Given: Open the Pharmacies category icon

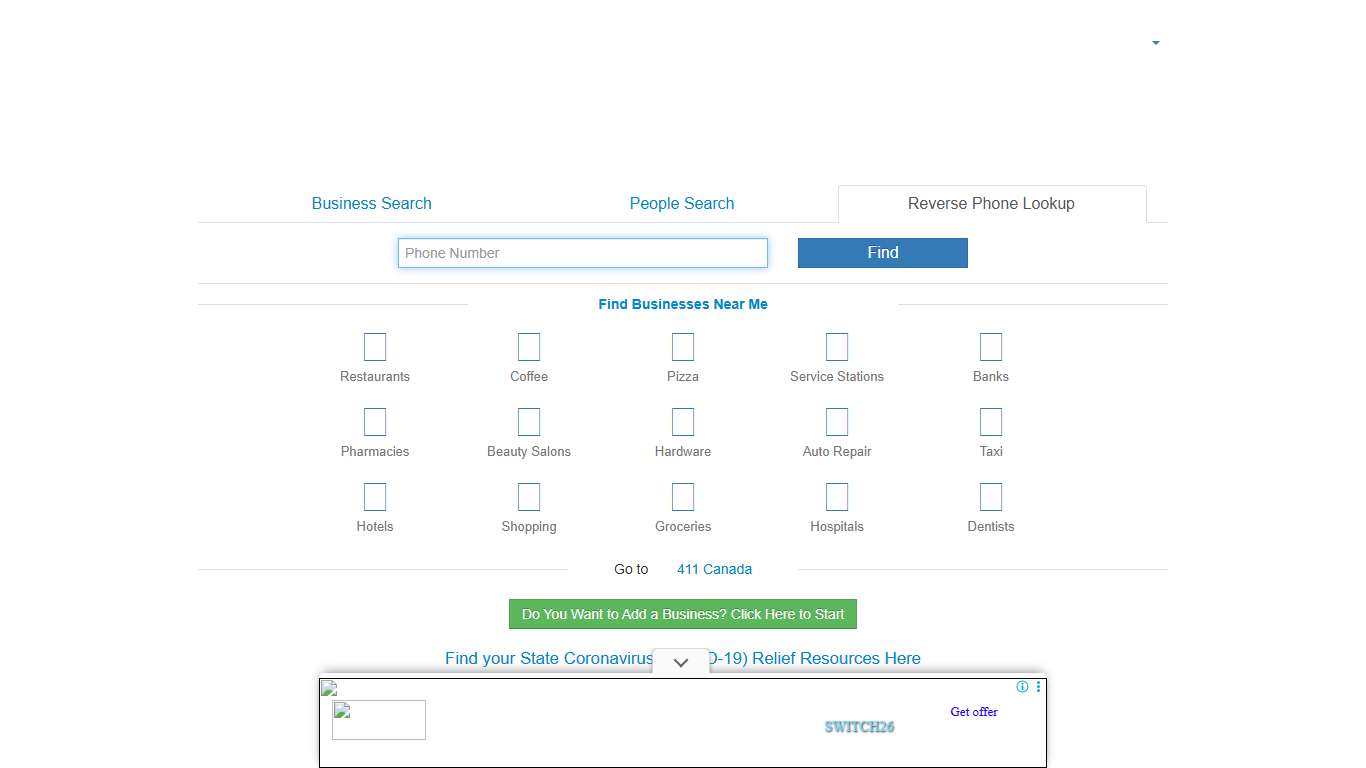Looking at the screenshot, I should (375, 422).
